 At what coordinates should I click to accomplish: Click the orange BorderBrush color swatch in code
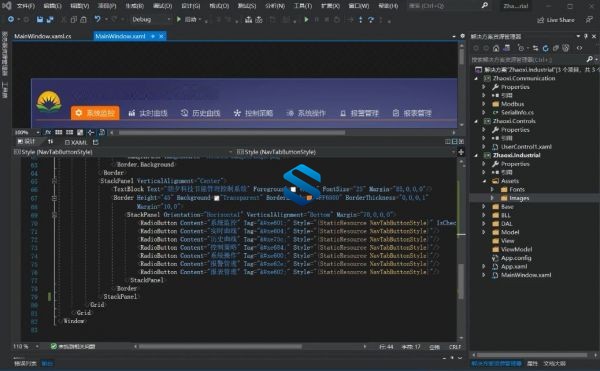click(x=309, y=198)
